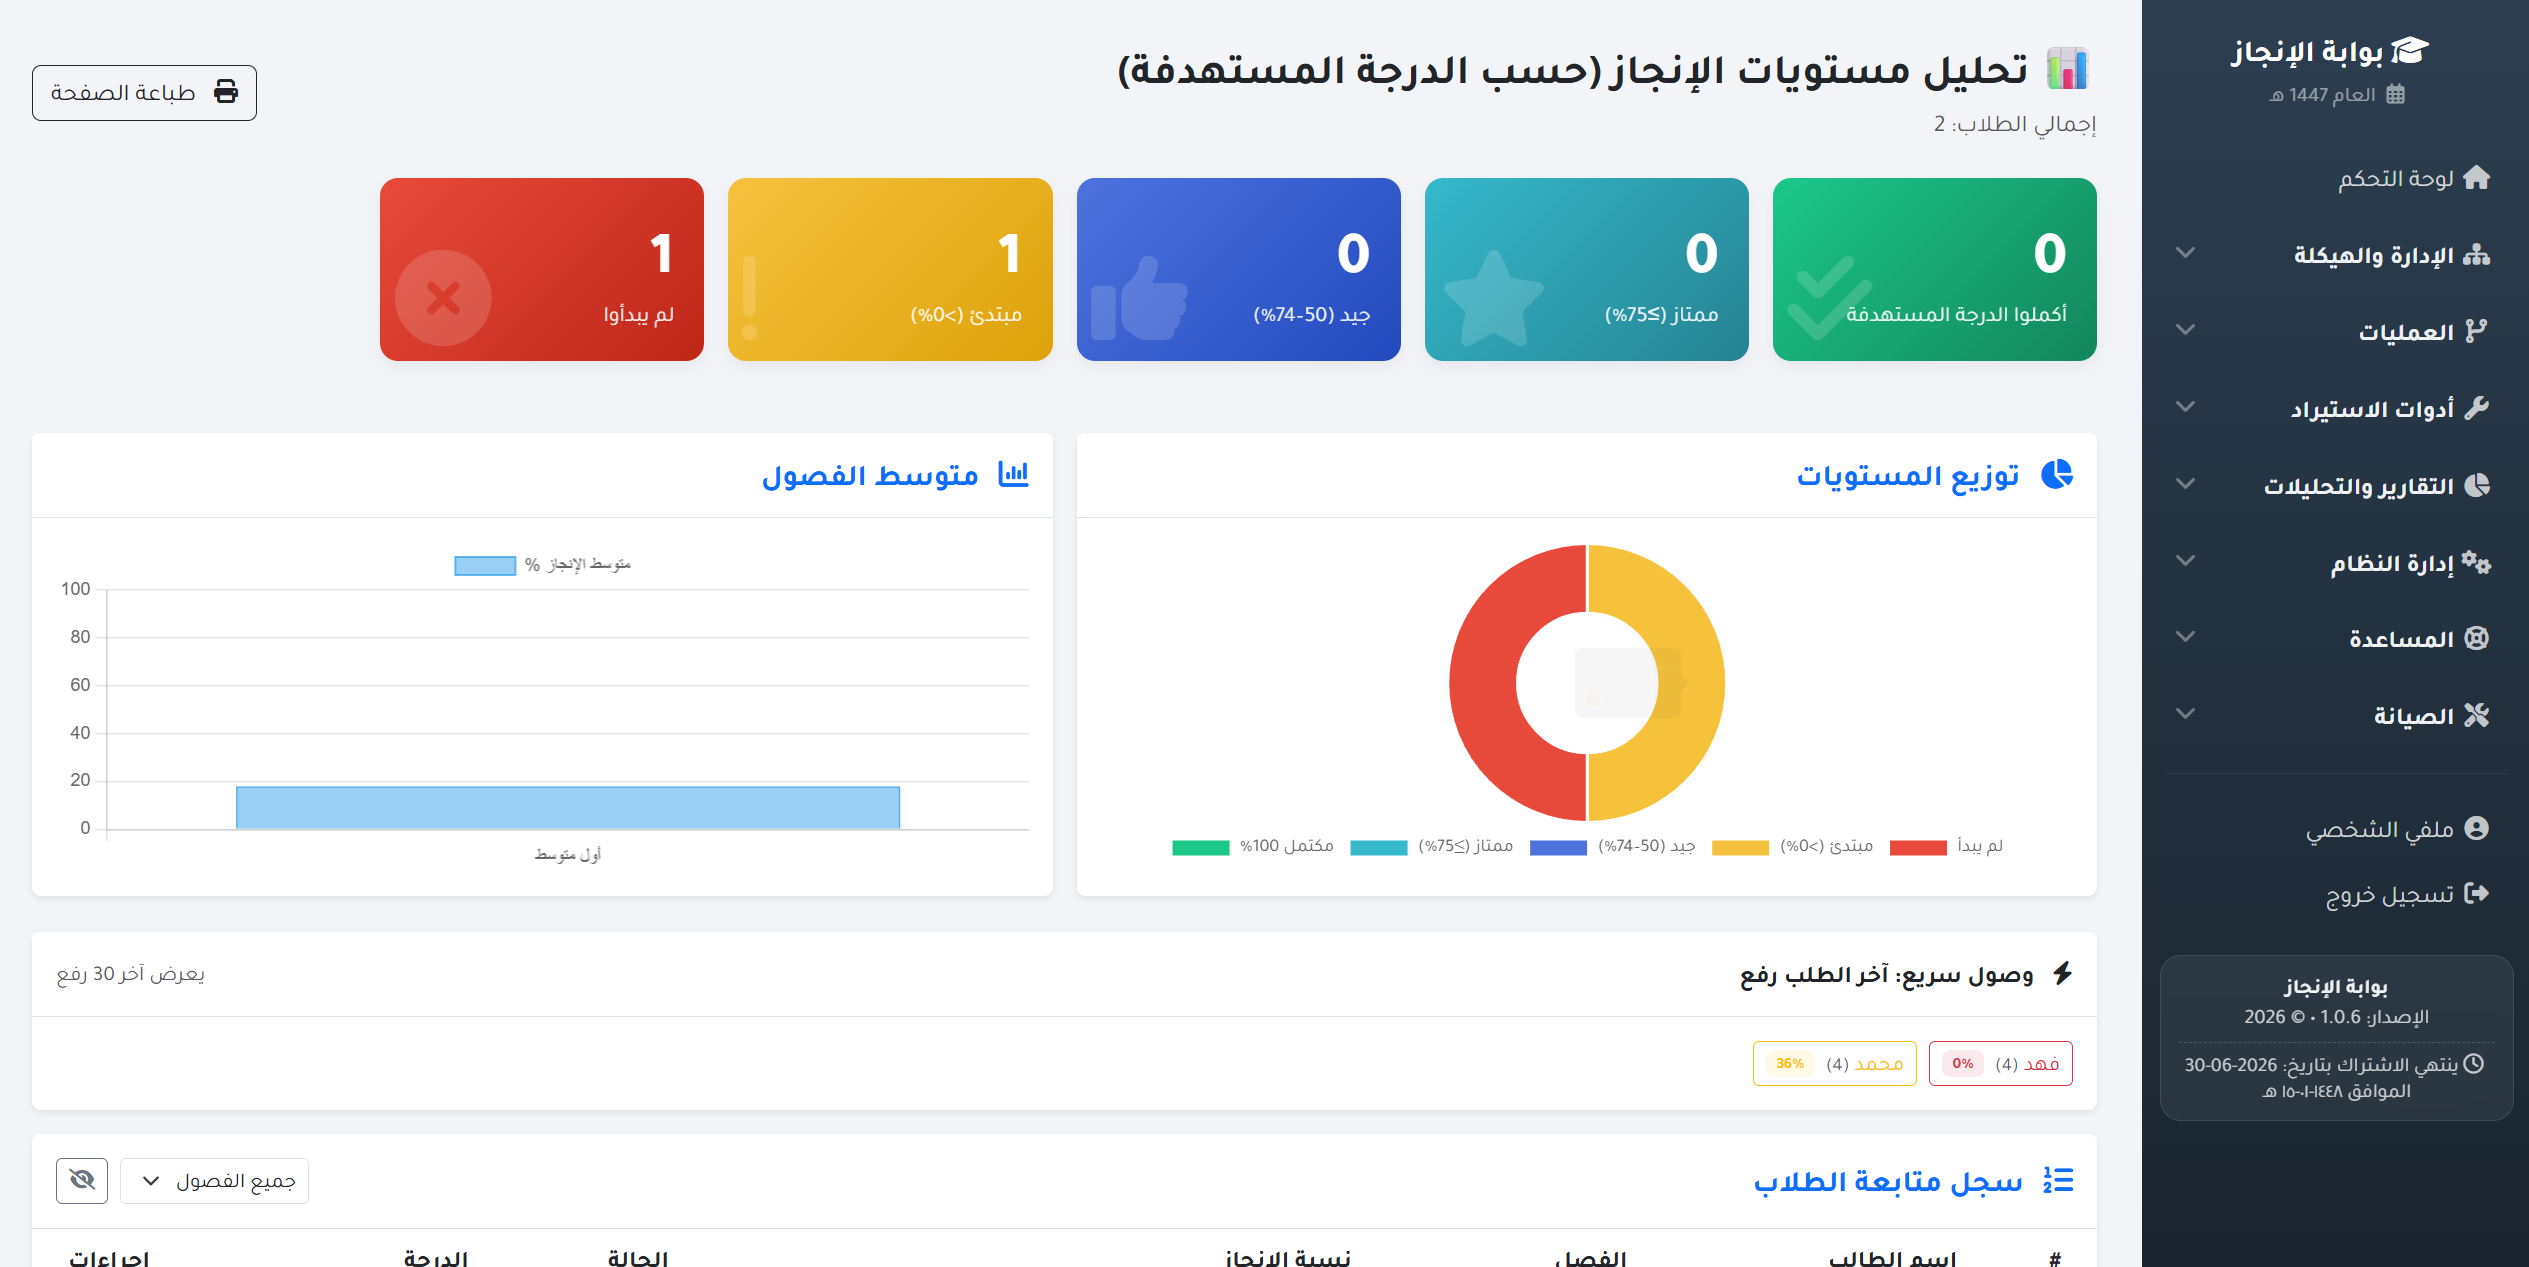The height and width of the screenshot is (1267, 2529).
Task: Toggle the متوسط الإنجاز % bar legend
Action: pos(542,565)
